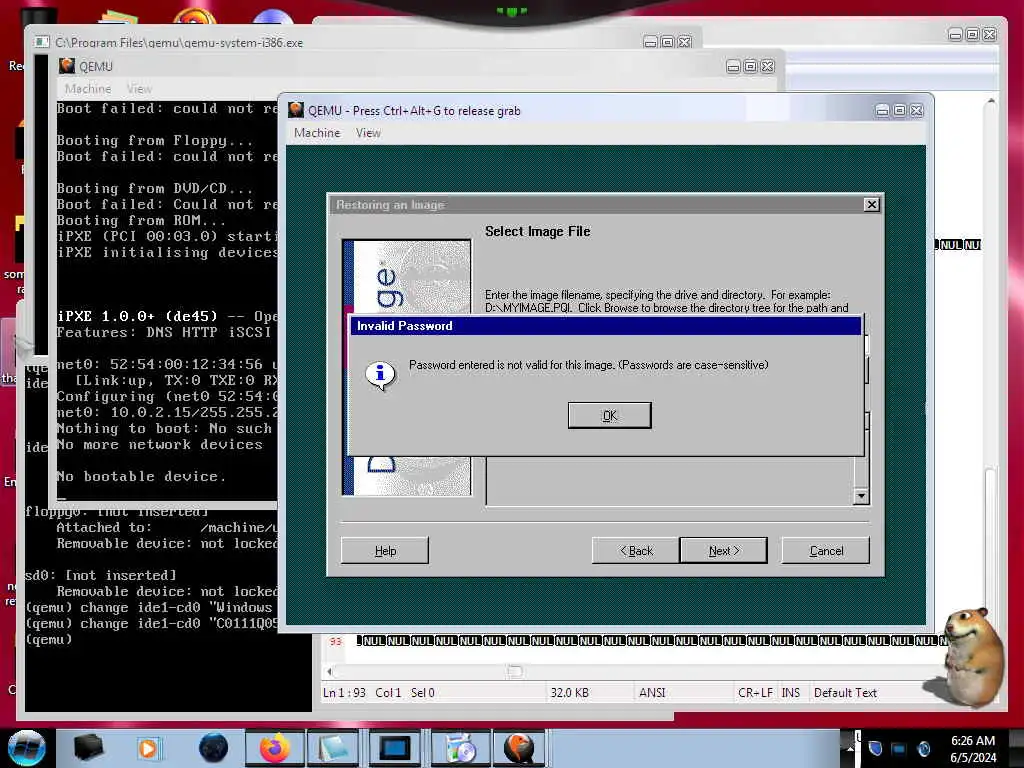Click the info icon in Invalid Password dialog
The height and width of the screenshot is (768, 1024).
point(380,375)
